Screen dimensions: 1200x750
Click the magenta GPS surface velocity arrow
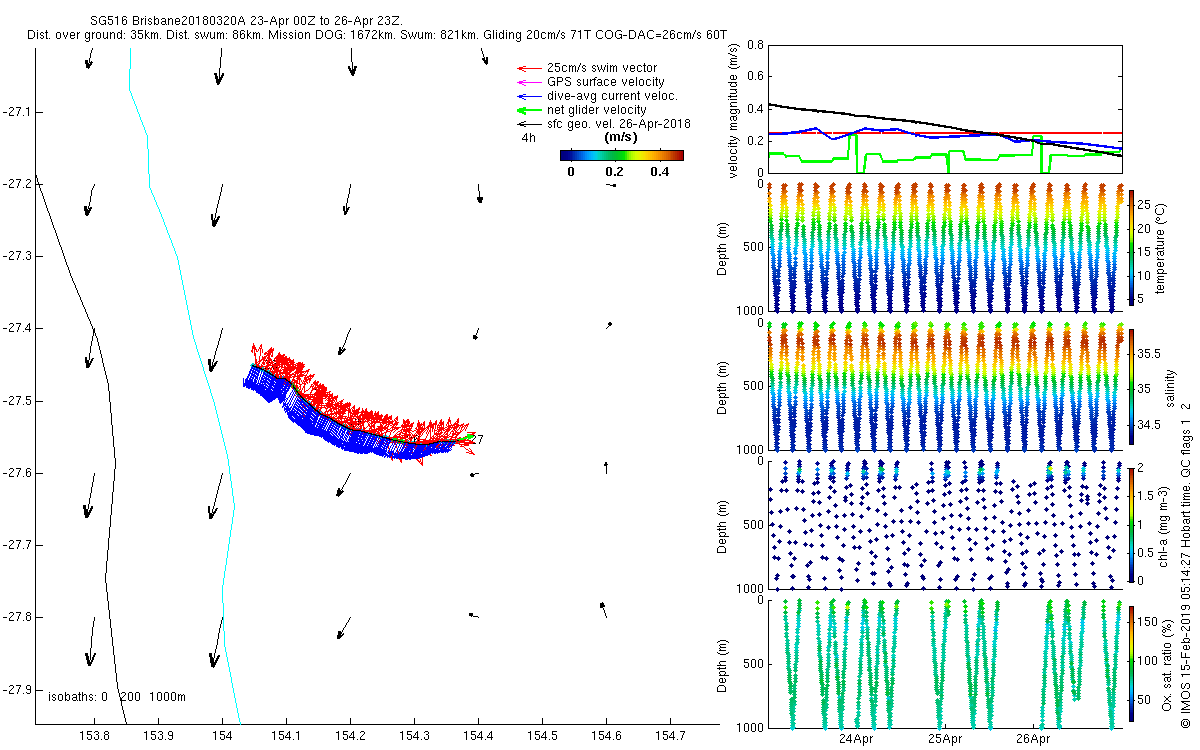tap(528, 82)
